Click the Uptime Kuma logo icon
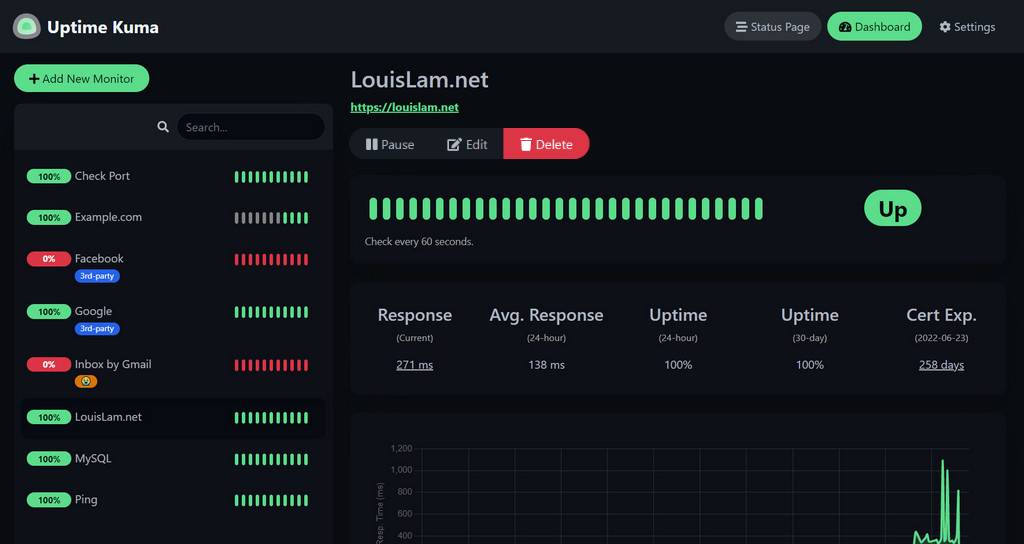Screen dimensions: 1024x544 (27, 27)
